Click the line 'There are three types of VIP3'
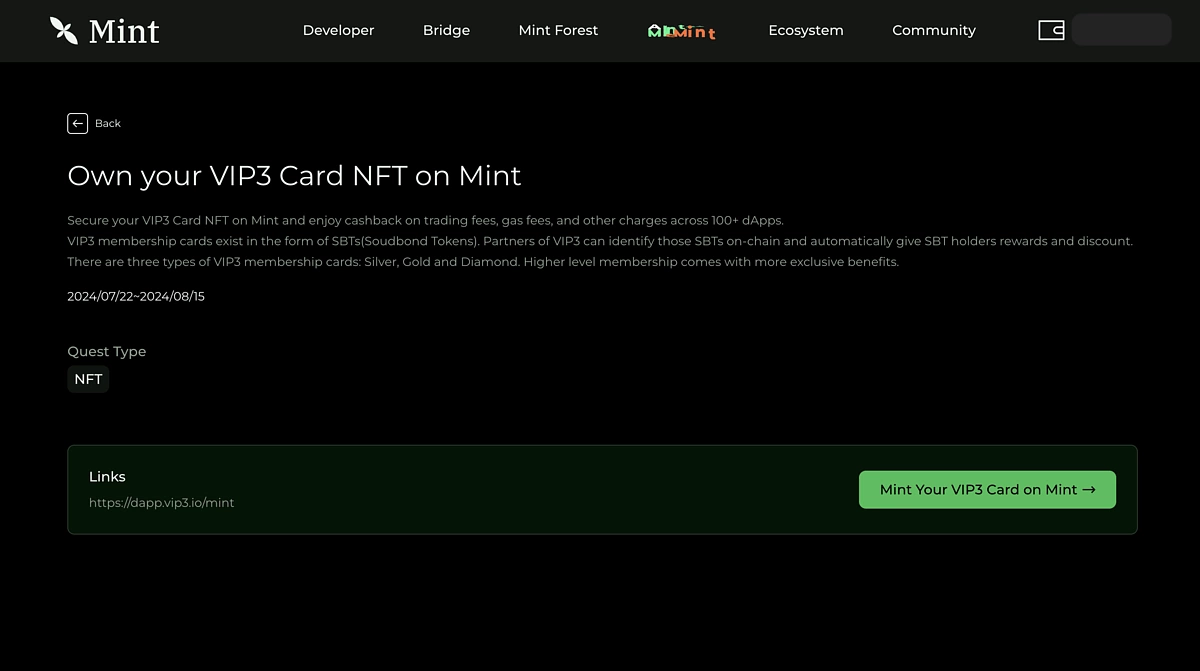 (483, 262)
